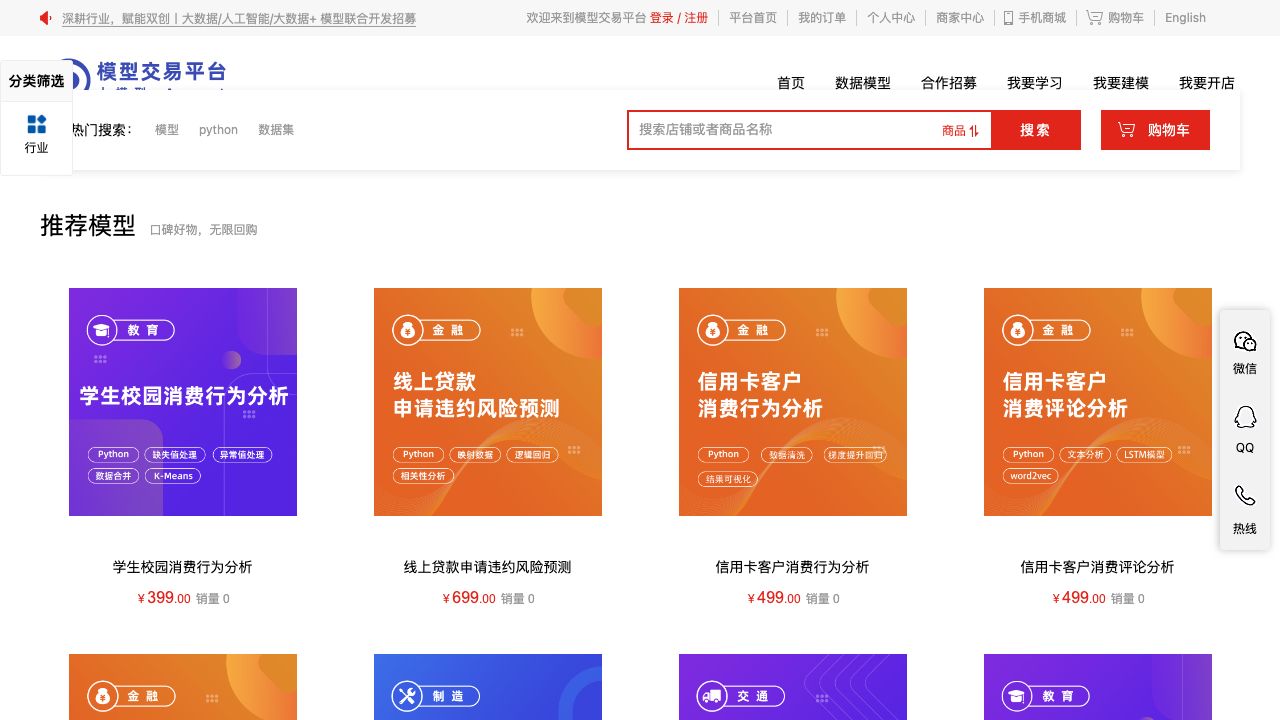Switch the site language to English

tap(1184, 18)
